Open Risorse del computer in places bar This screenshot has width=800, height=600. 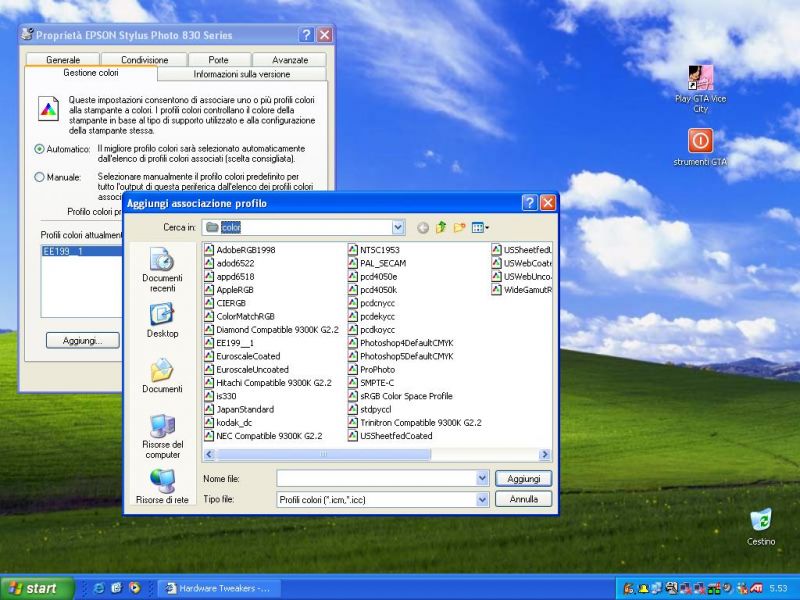click(x=162, y=436)
